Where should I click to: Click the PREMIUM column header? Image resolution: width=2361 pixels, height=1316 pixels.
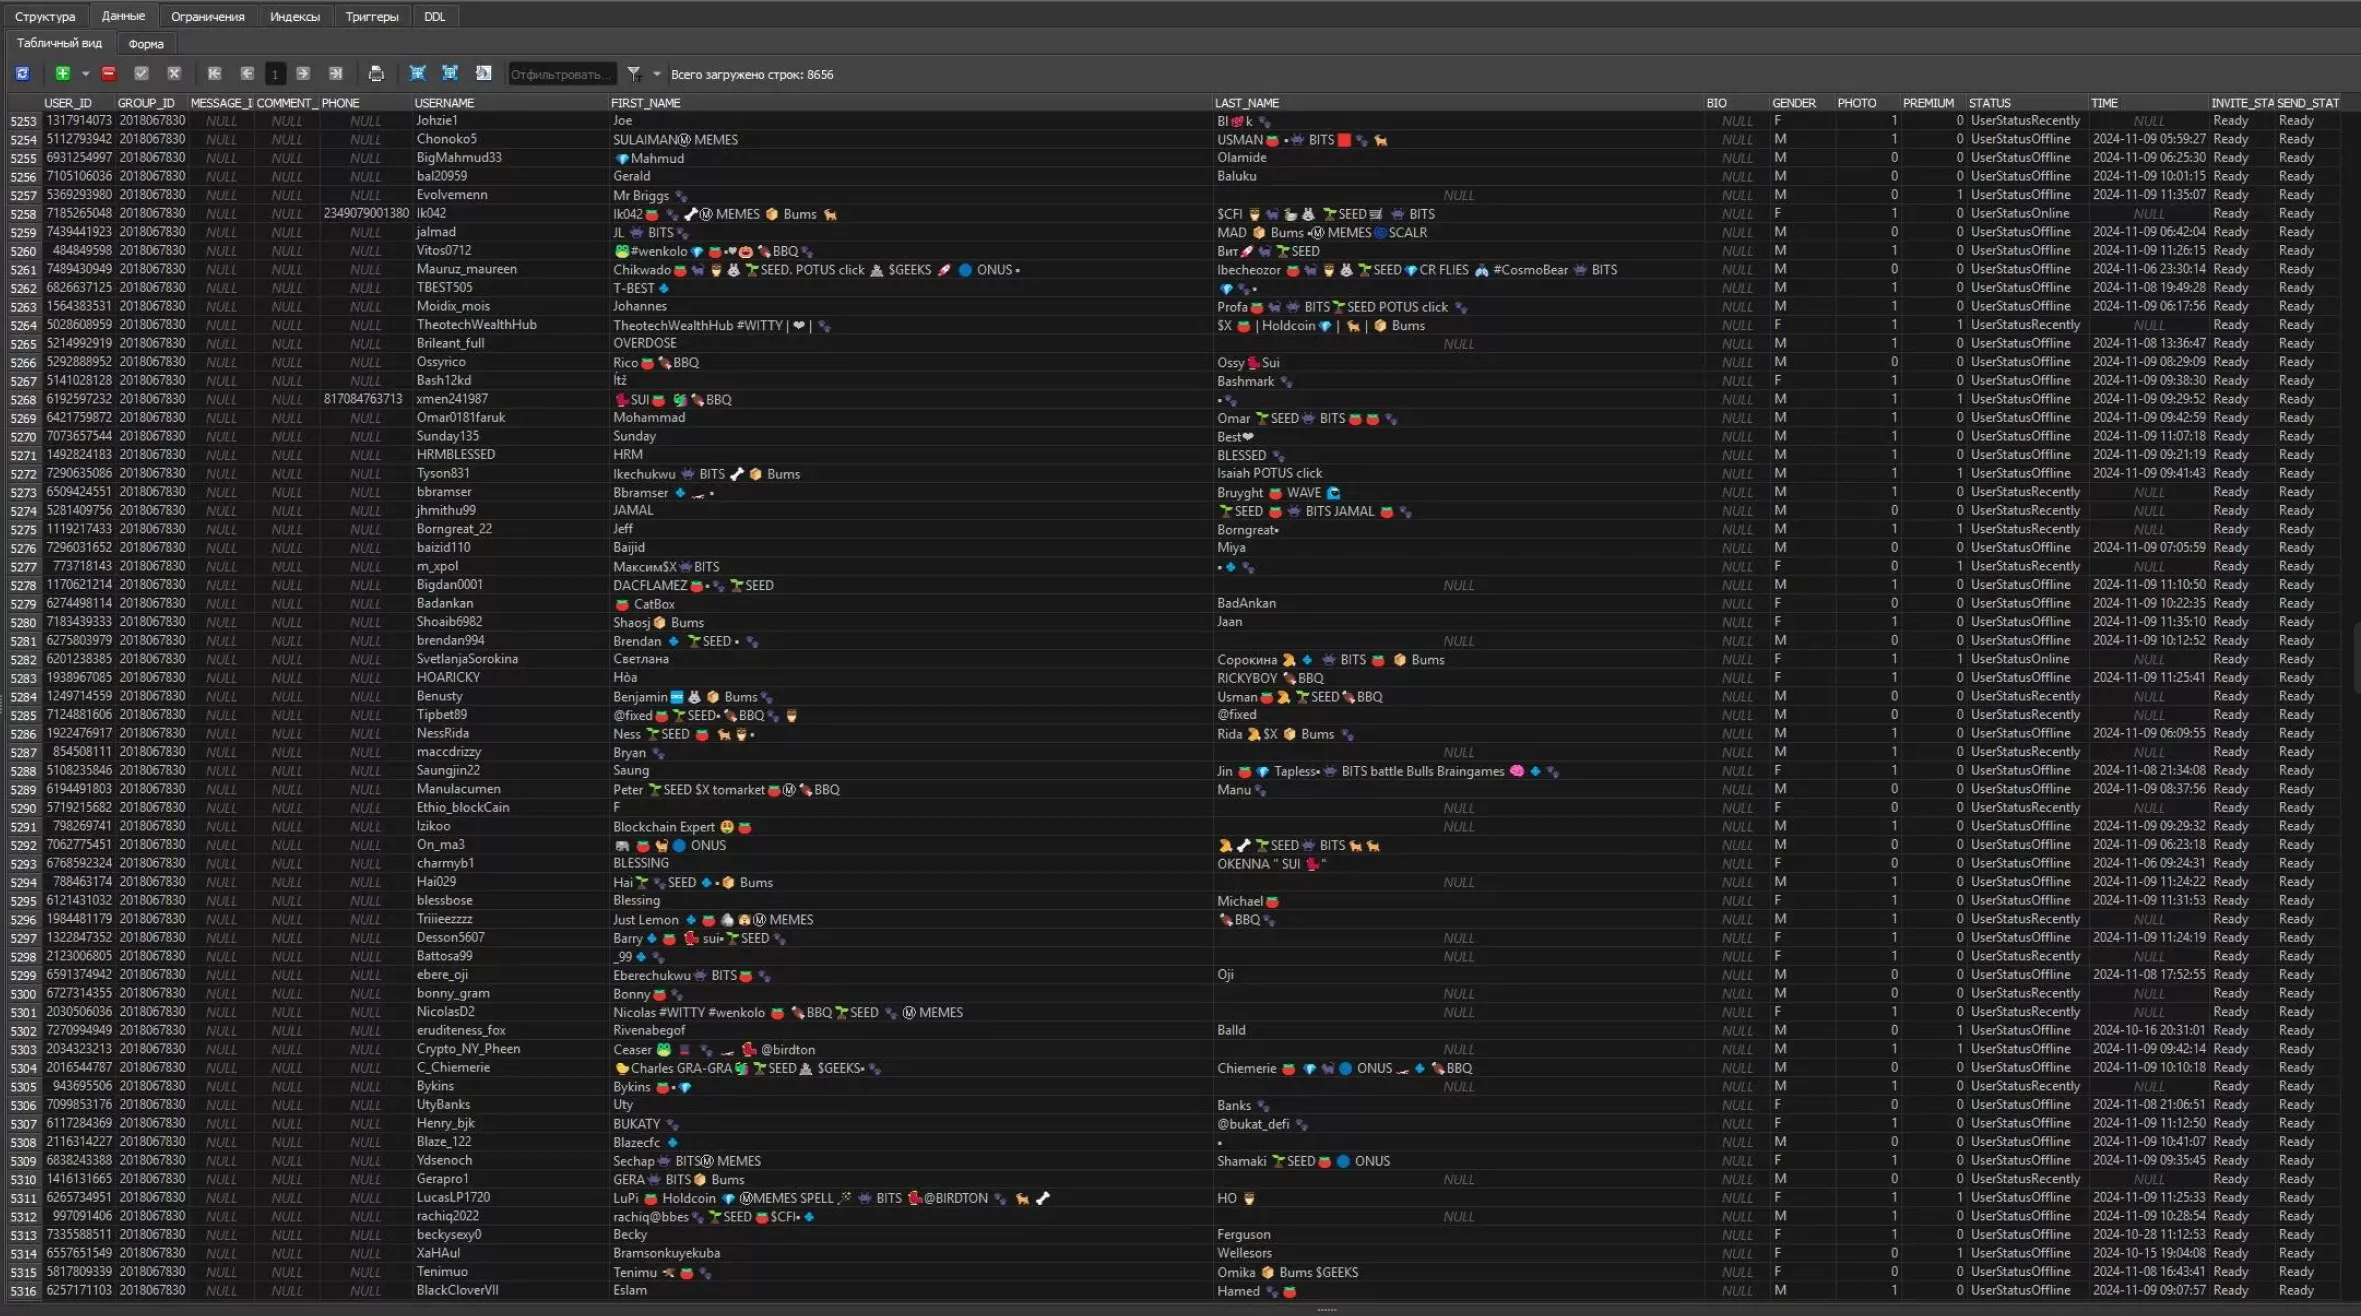coord(1933,103)
